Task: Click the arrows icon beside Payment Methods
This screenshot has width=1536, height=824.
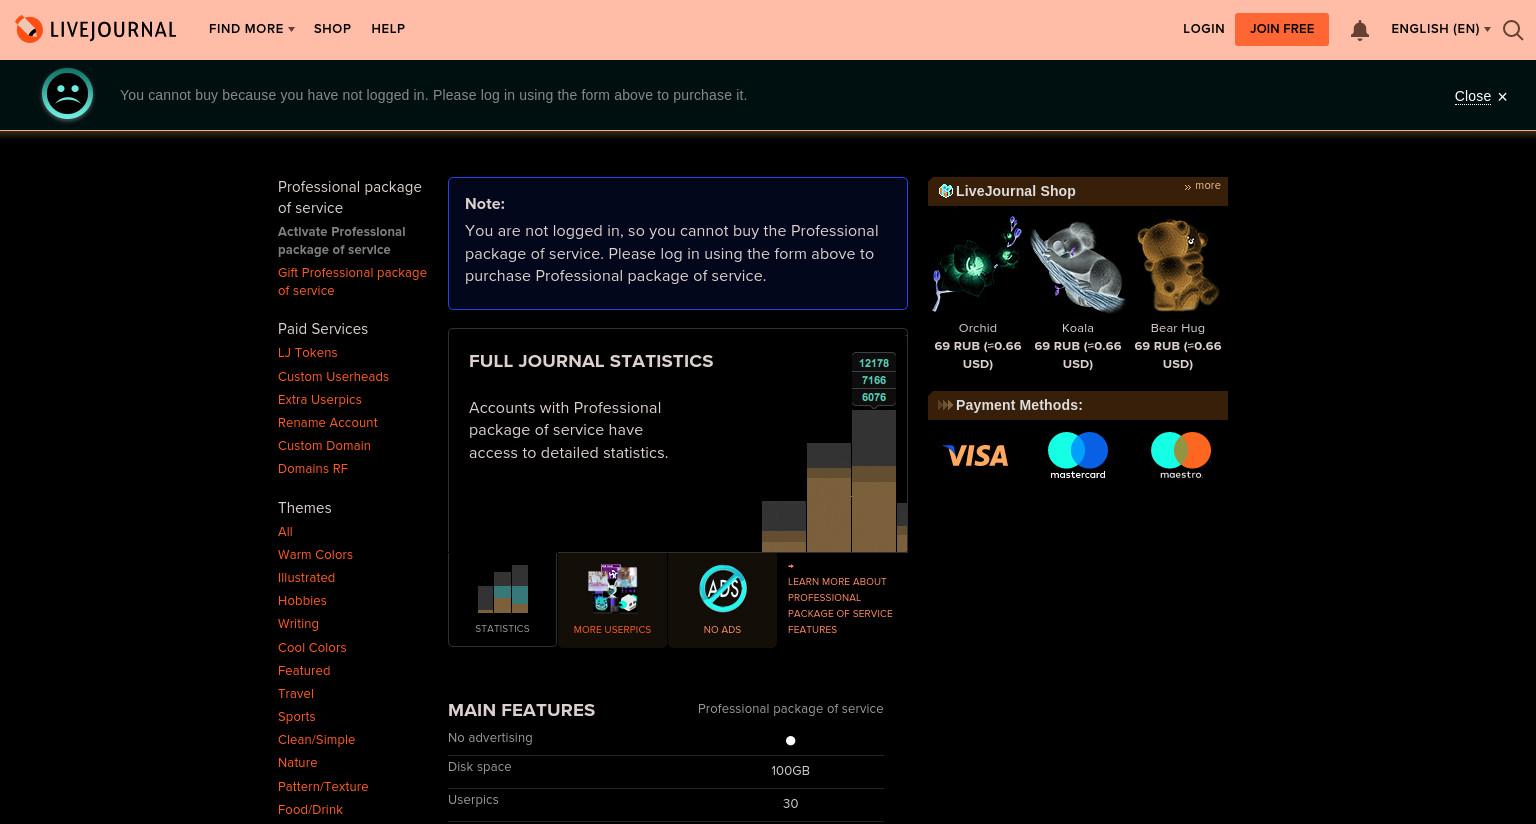Action: [x=945, y=405]
